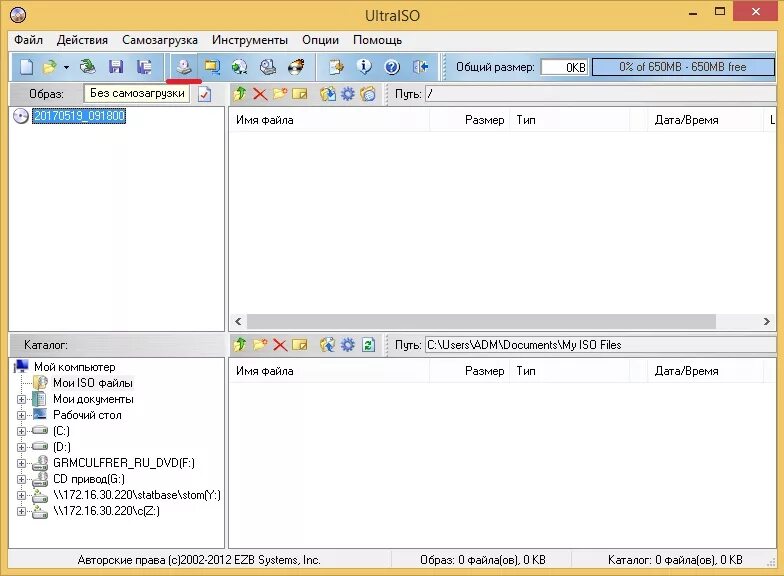Click the Help question mark icon

pos(392,66)
